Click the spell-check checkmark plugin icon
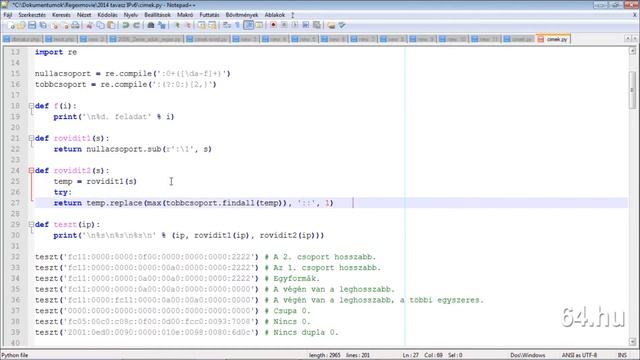640x360 pixels. (342, 25)
